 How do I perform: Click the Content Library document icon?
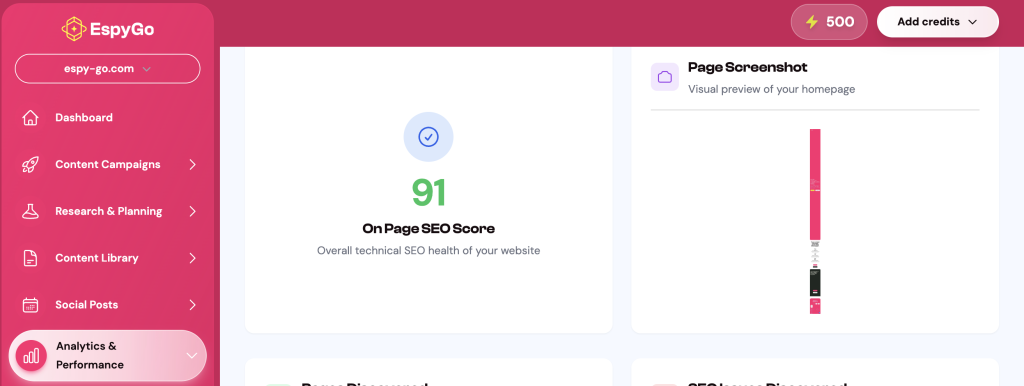tap(30, 258)
